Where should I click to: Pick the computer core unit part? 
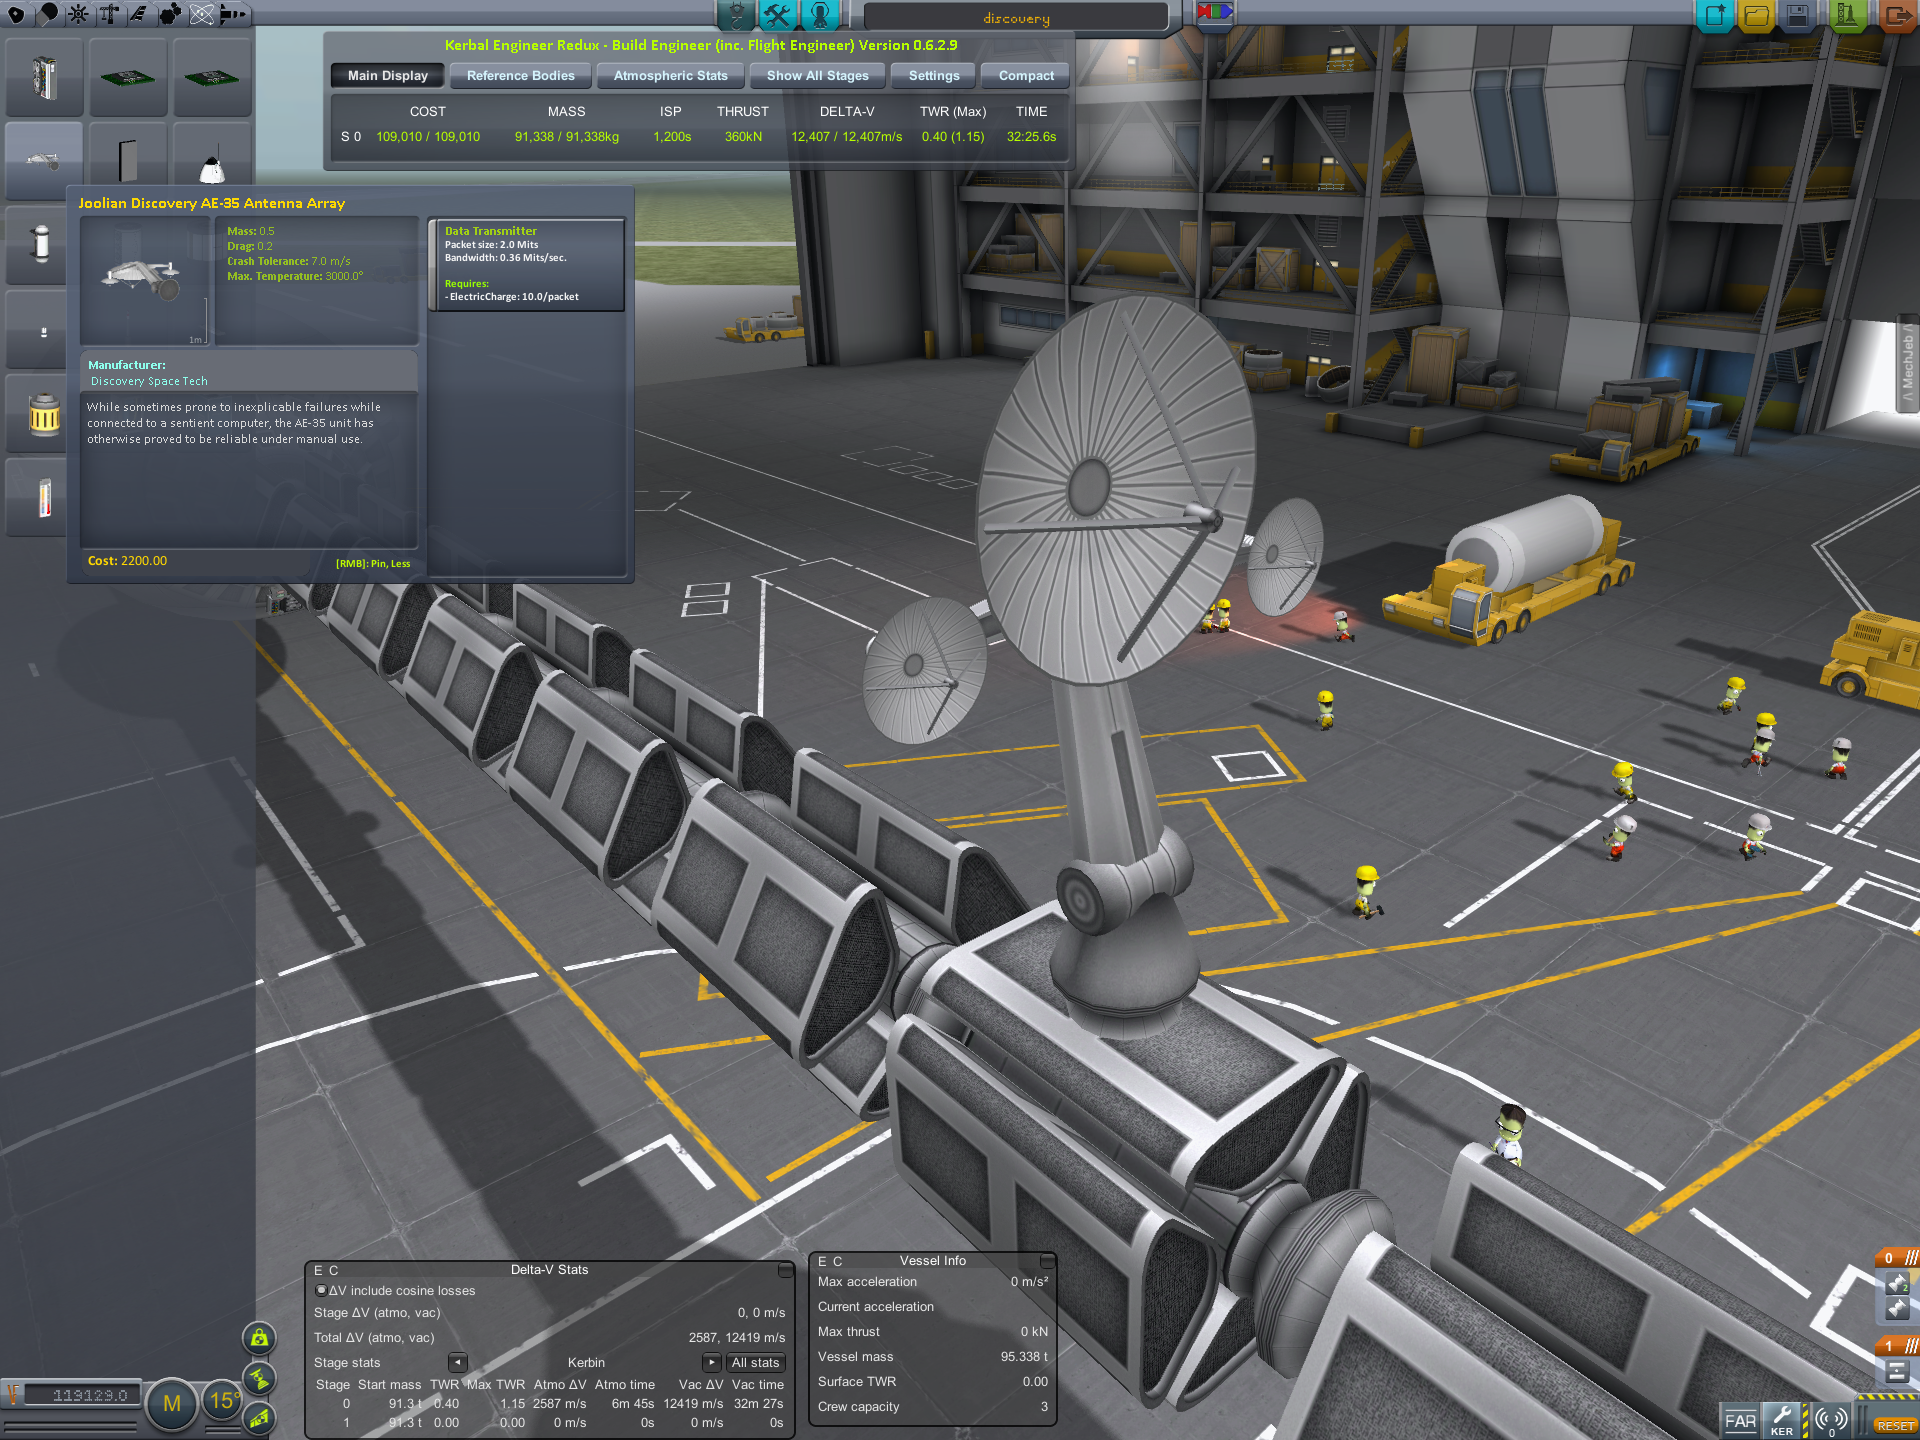click(x=44, y=78)
